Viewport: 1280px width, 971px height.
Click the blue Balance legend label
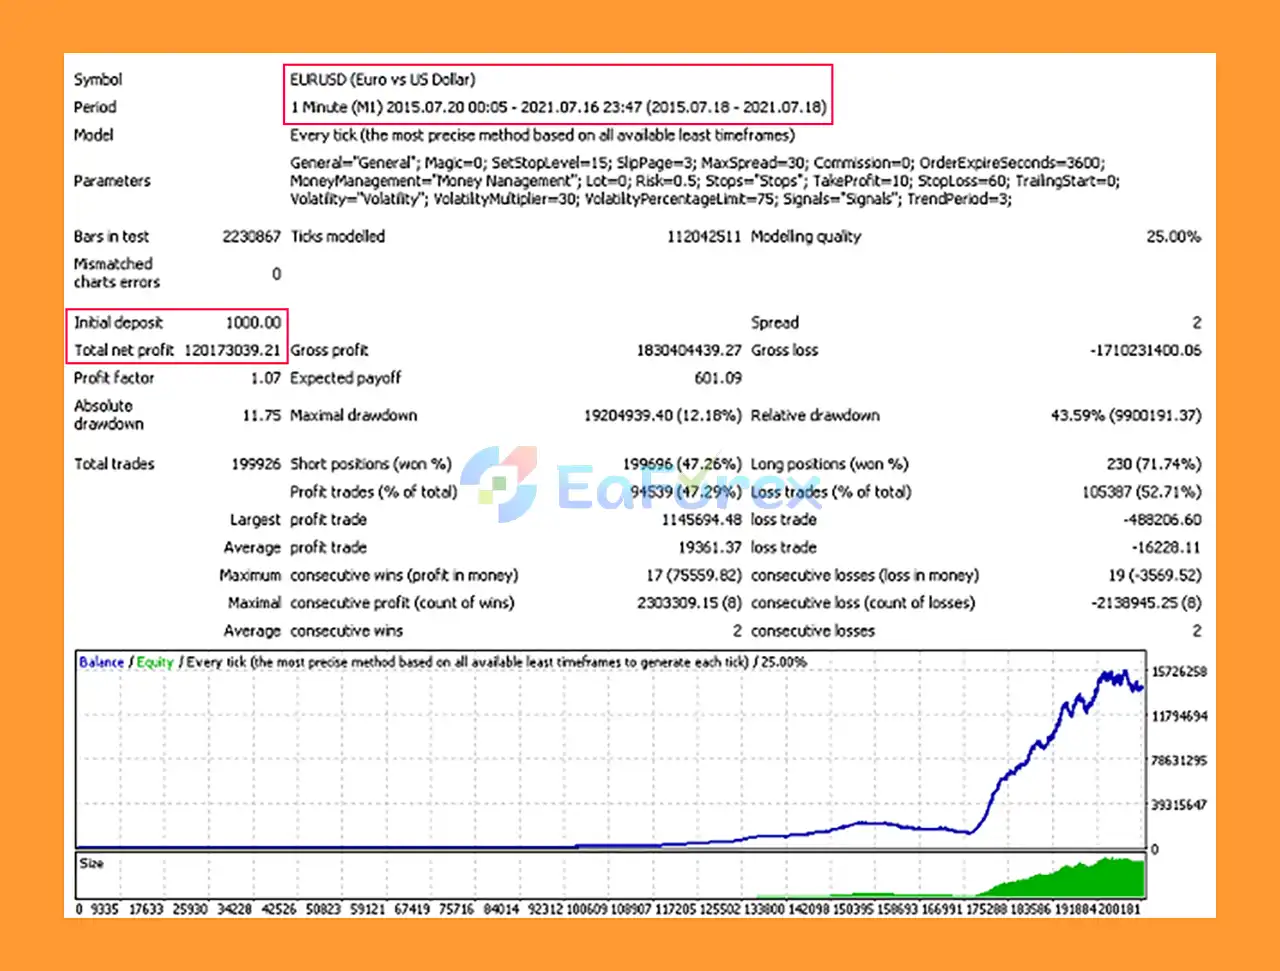coord(101,662)
